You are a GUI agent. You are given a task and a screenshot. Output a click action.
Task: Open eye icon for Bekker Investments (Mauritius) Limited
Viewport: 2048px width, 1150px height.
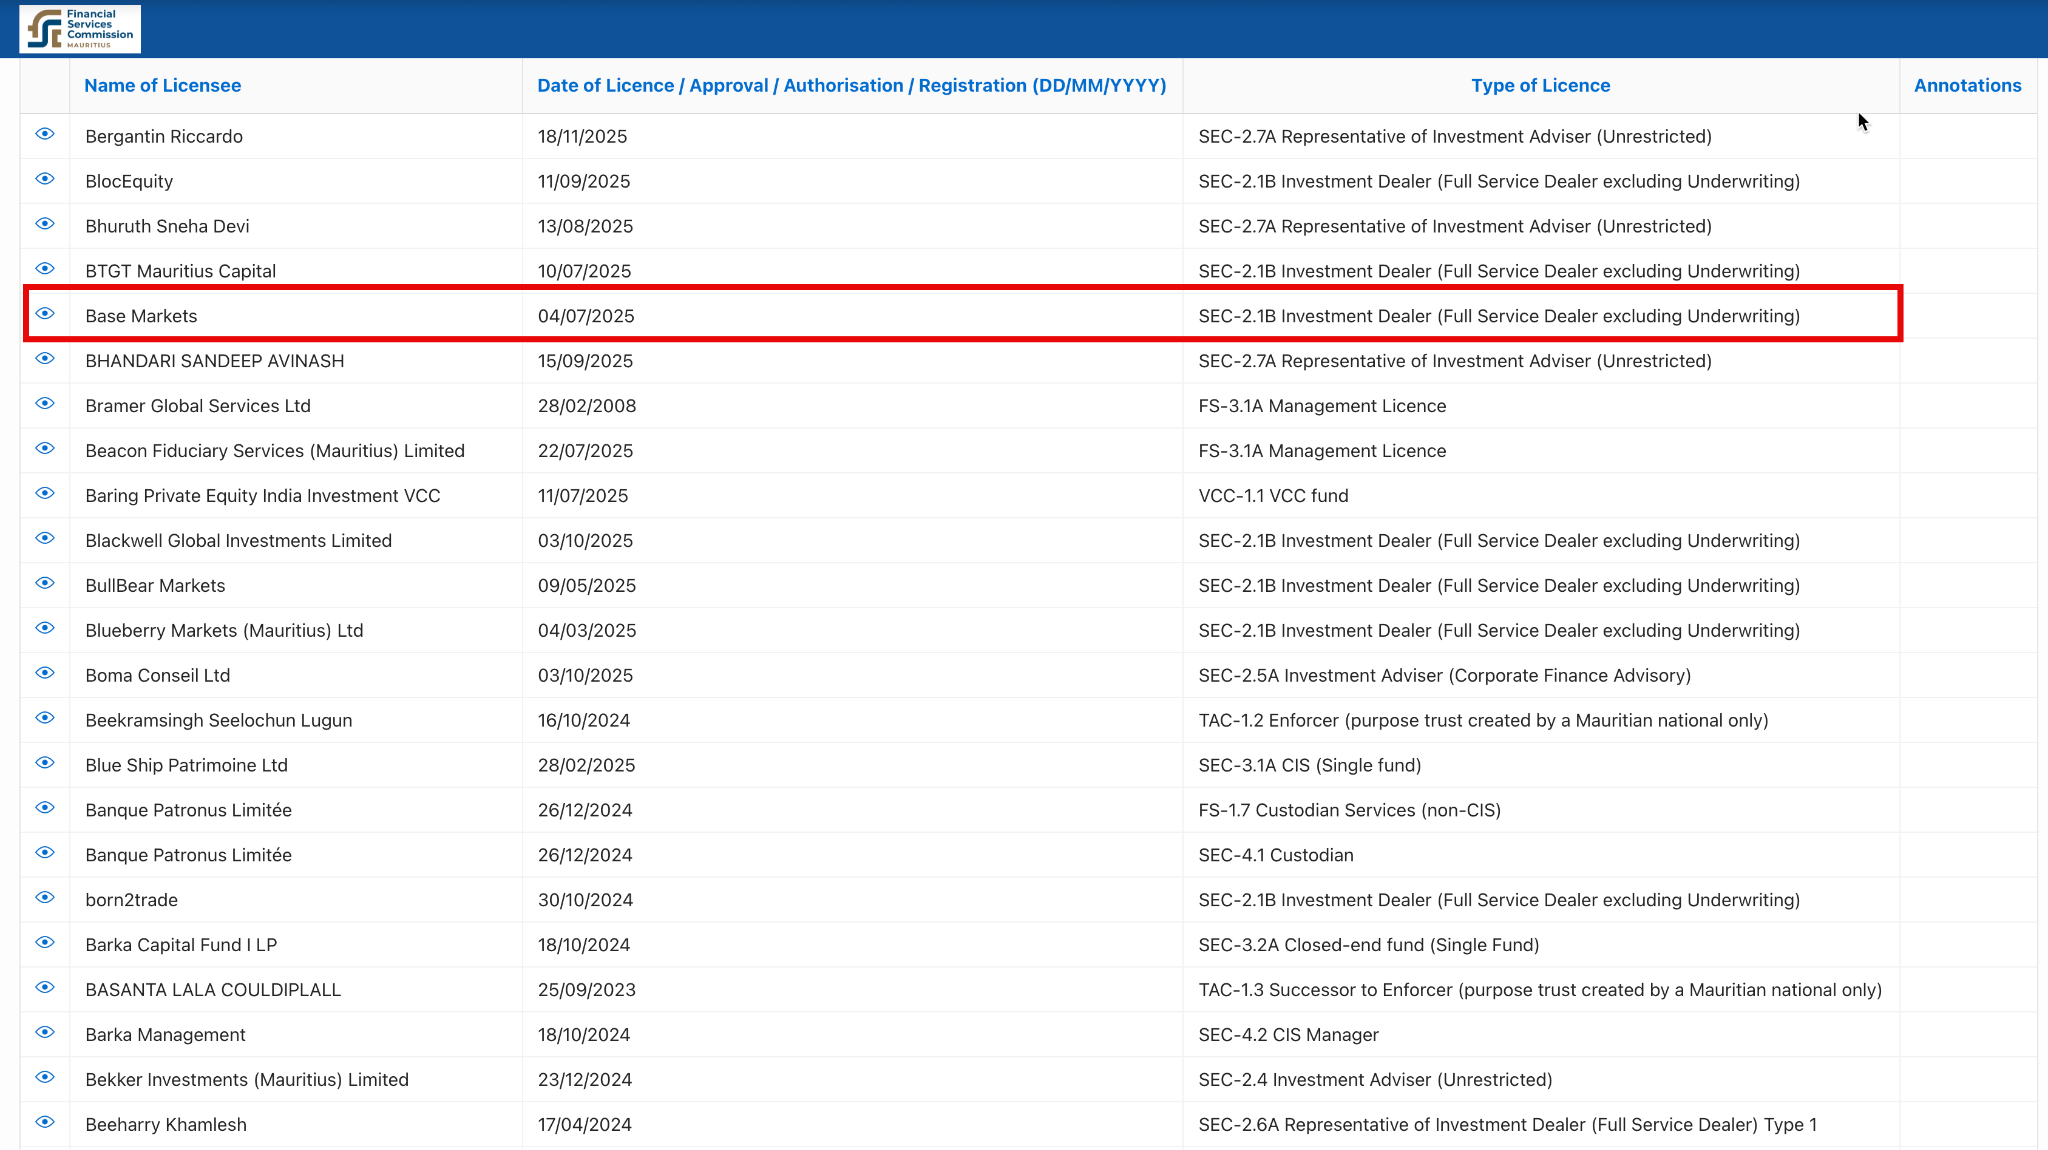click(x=45, y=1078)
